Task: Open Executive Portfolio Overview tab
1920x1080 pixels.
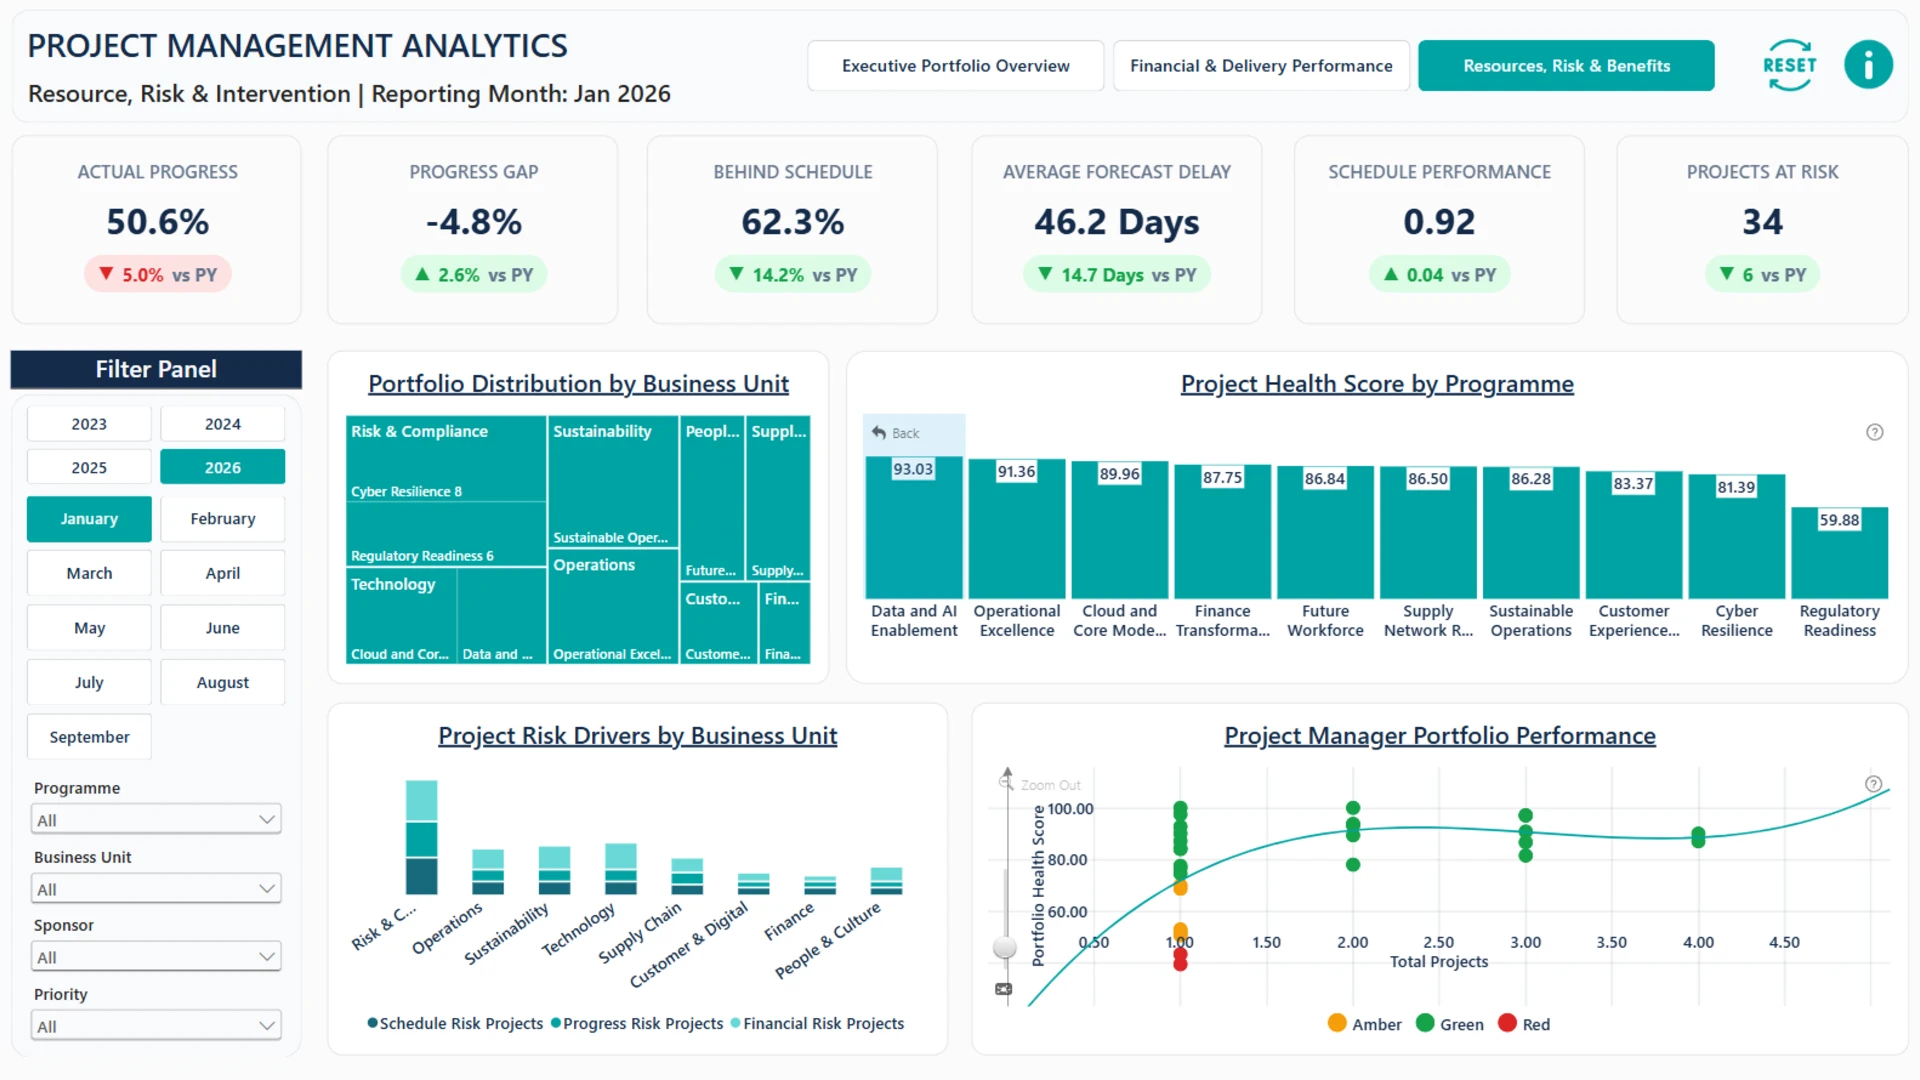Action: [955, 66]
